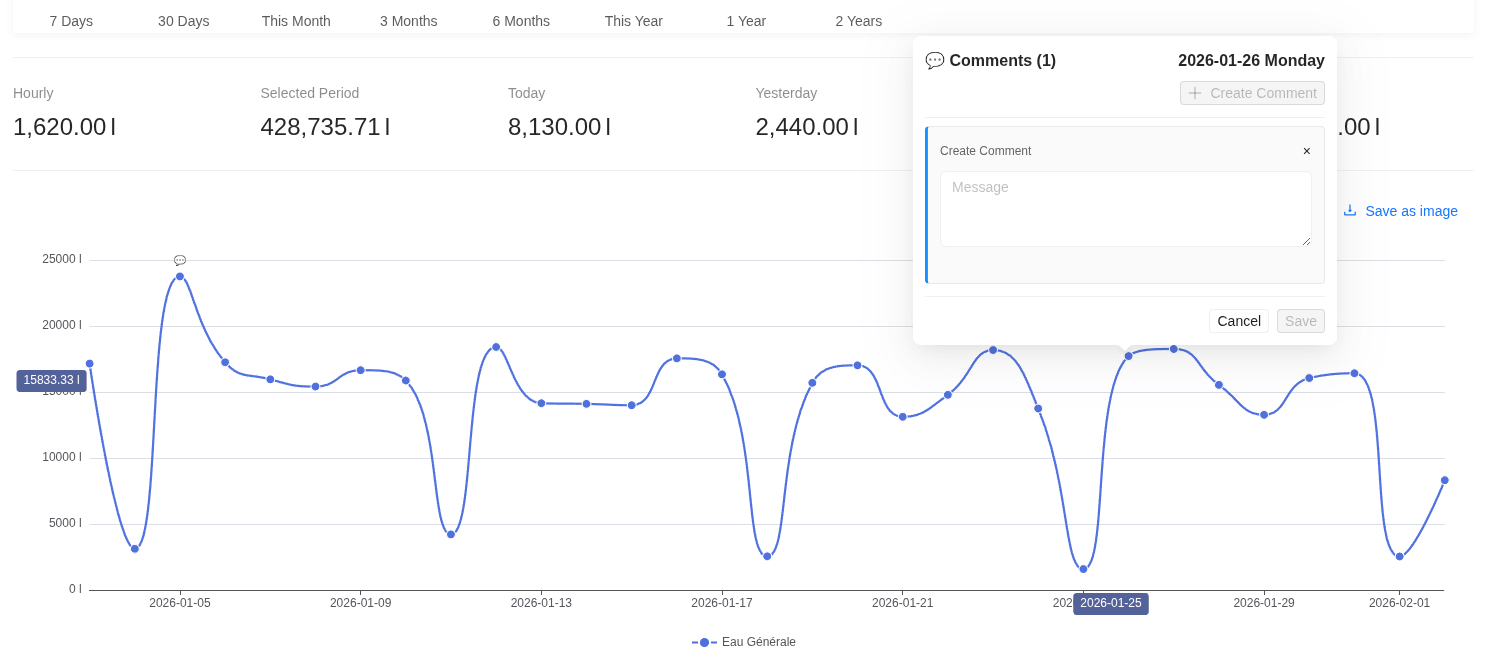
Task: Click the lowest data point near 2026-01-25
Action: (1083, 569)
